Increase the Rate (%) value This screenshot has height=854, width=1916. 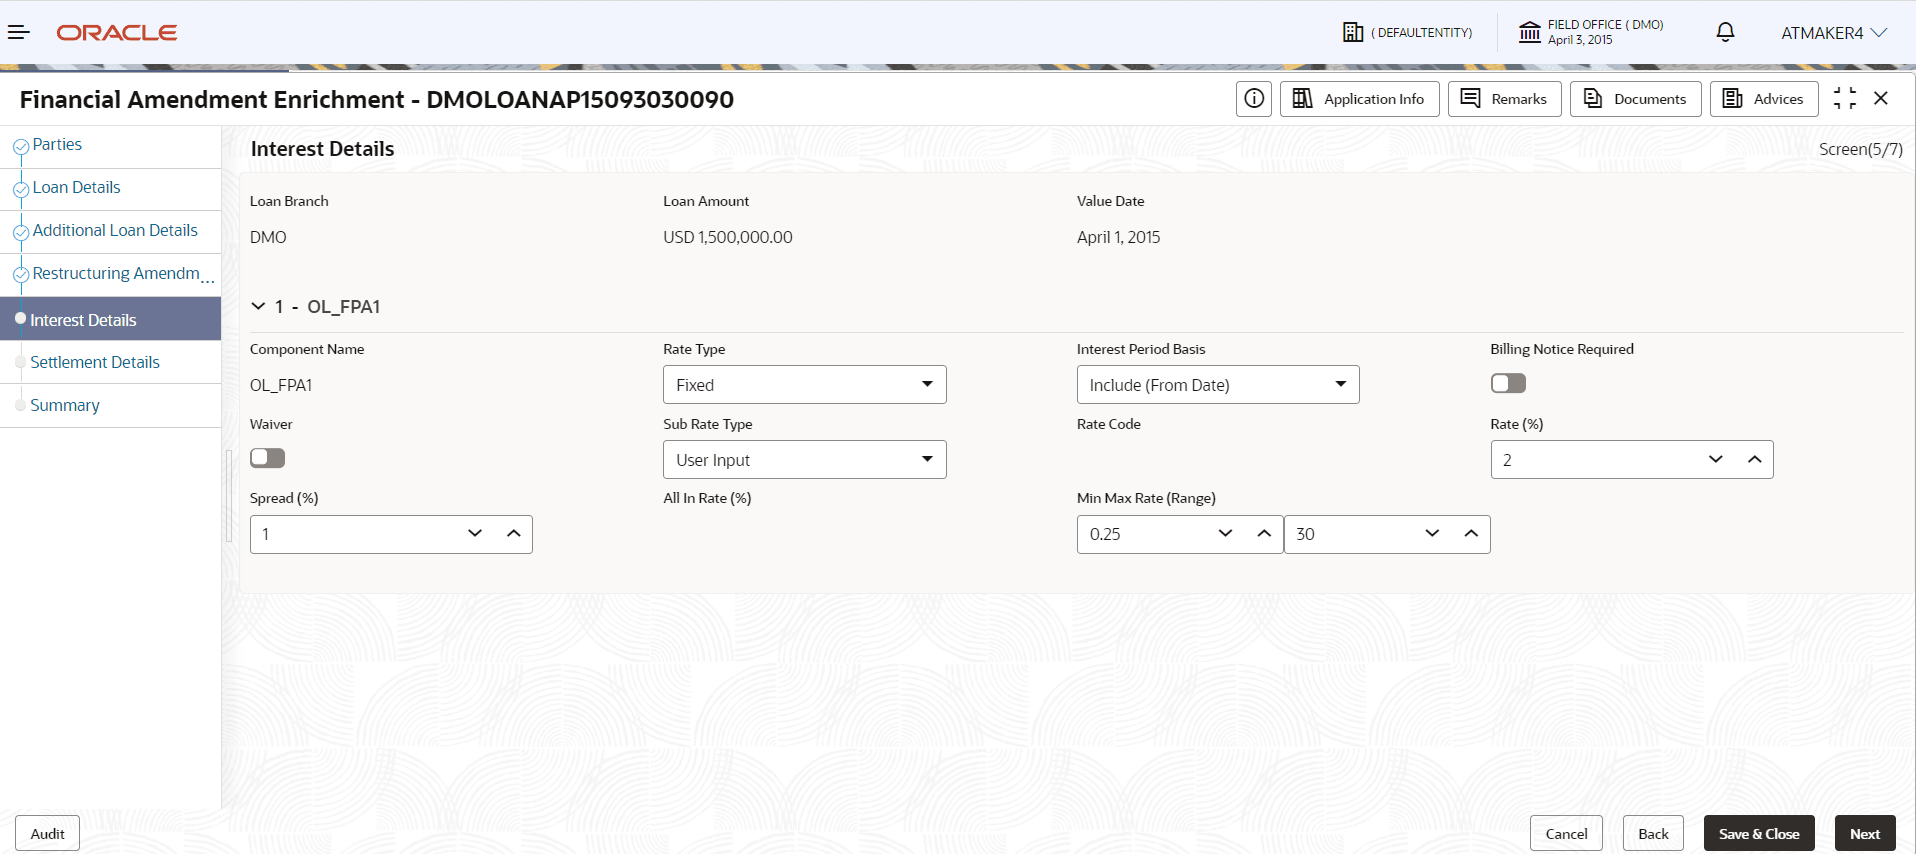(1754, 460)
